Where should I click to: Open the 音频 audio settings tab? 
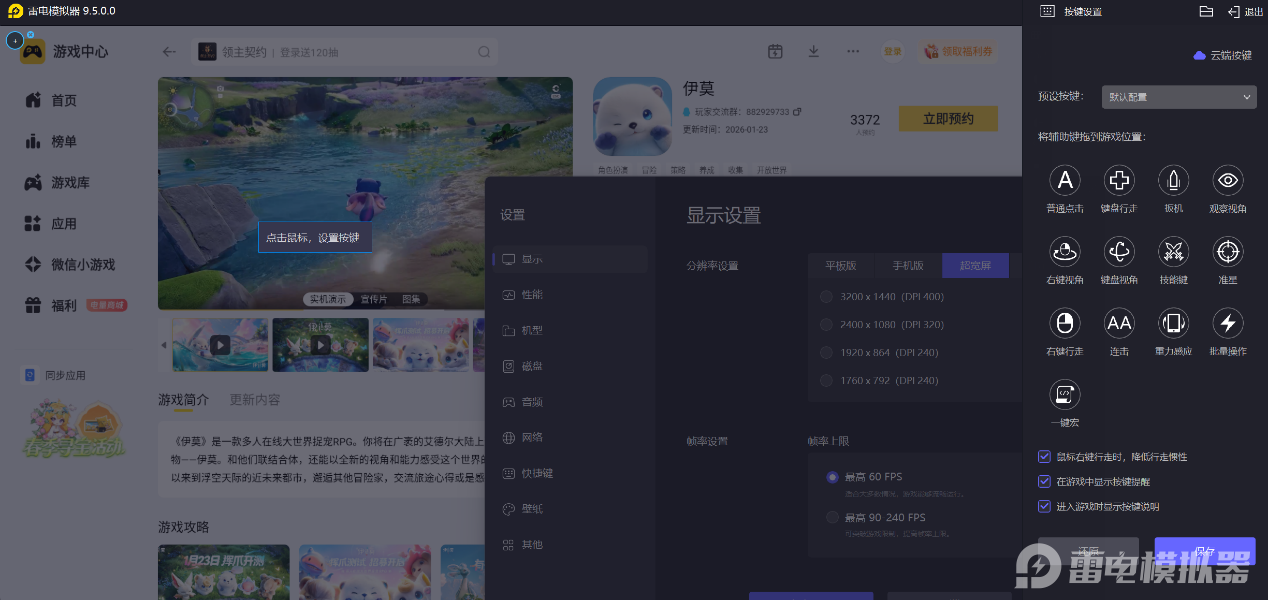click(571, 402)
